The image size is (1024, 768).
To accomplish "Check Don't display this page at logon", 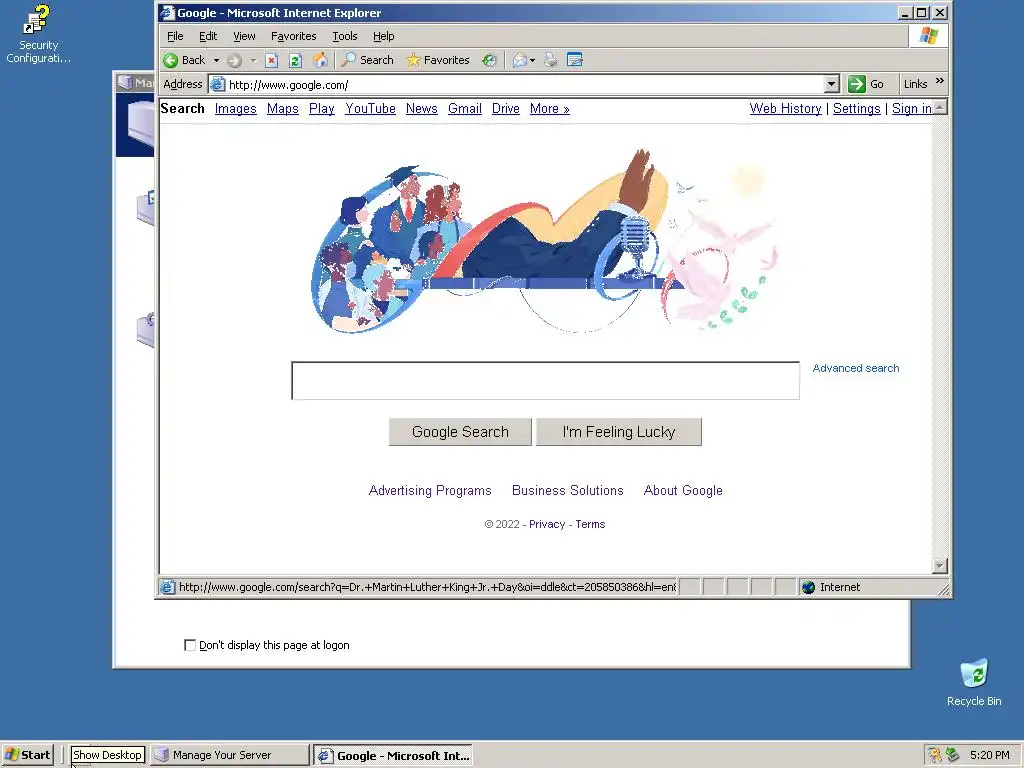I will click(190, 645).
